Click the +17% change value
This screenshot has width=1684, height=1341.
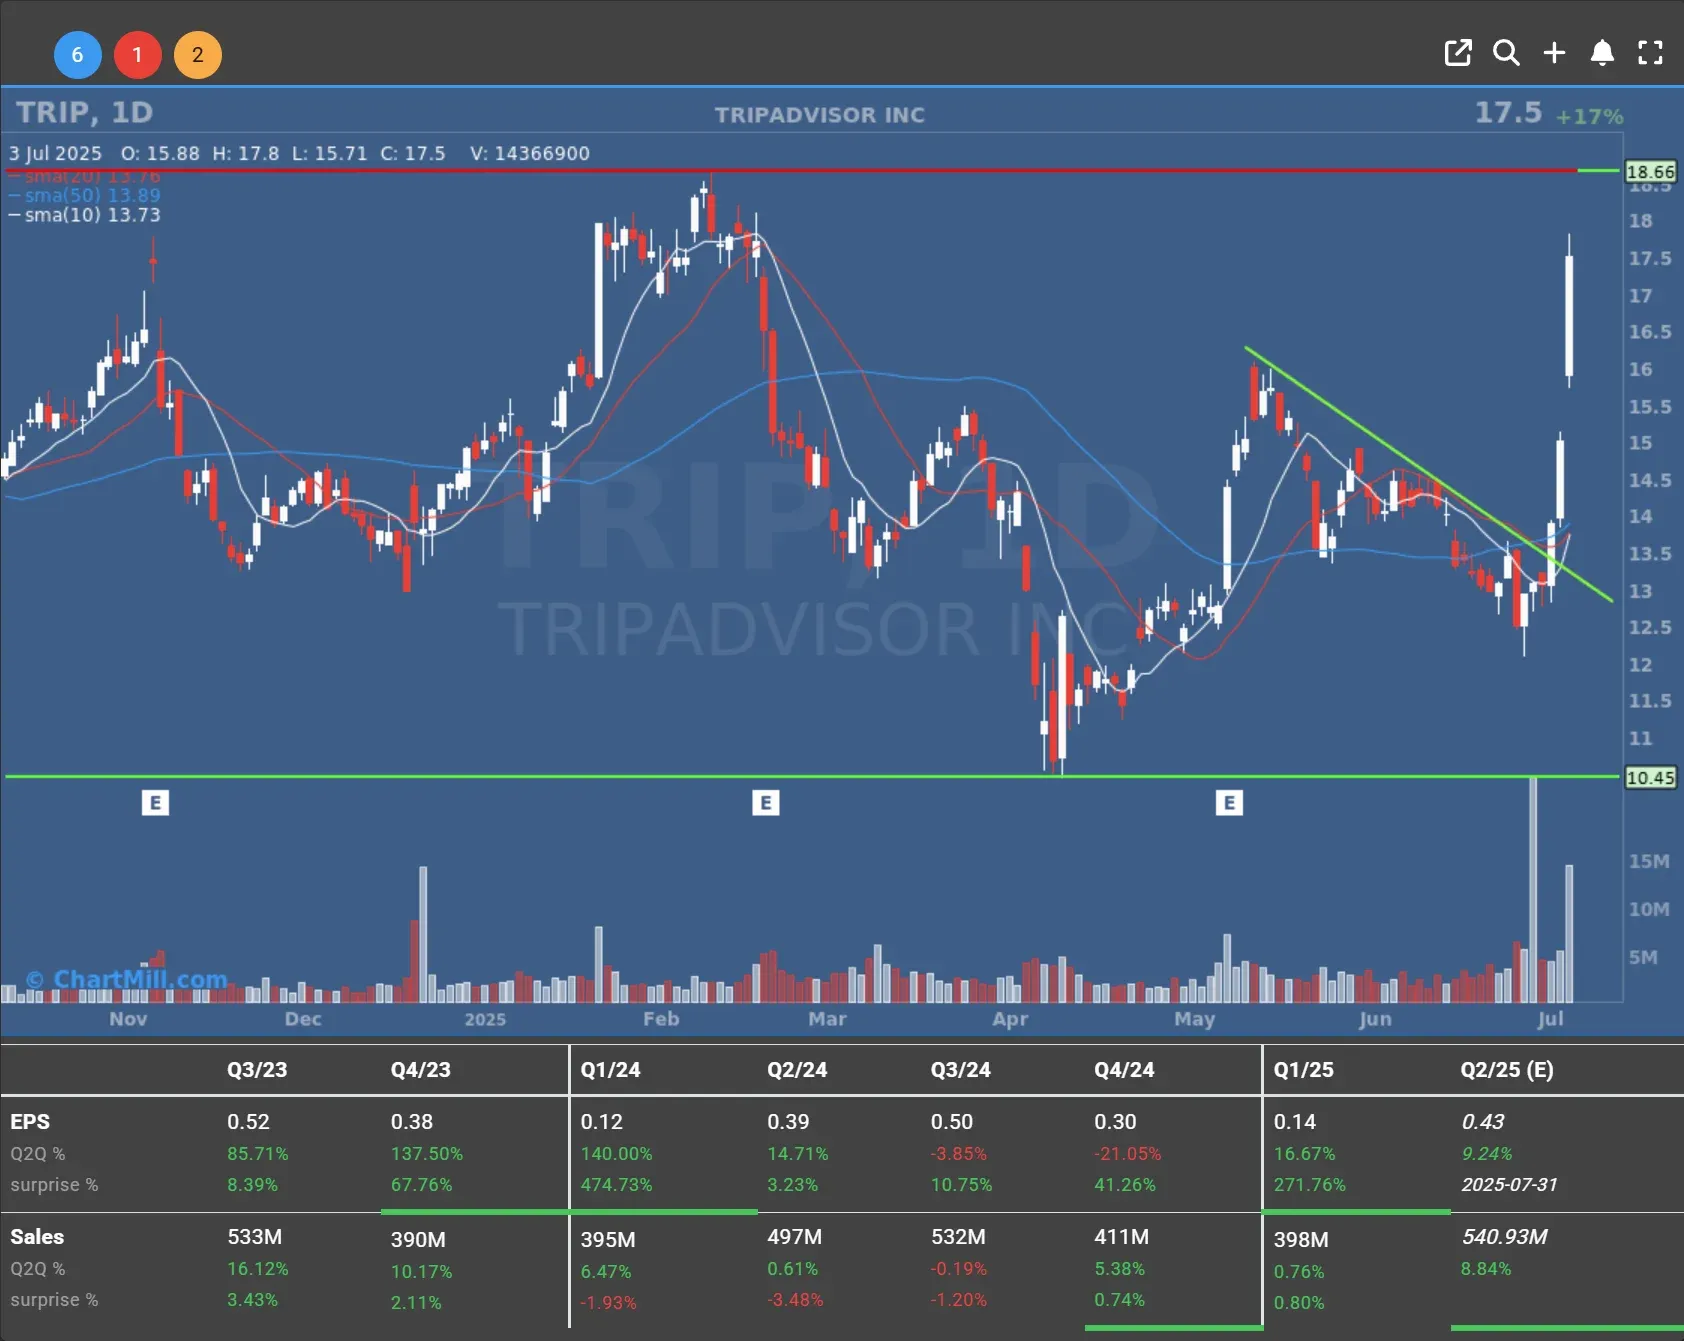1589,116
